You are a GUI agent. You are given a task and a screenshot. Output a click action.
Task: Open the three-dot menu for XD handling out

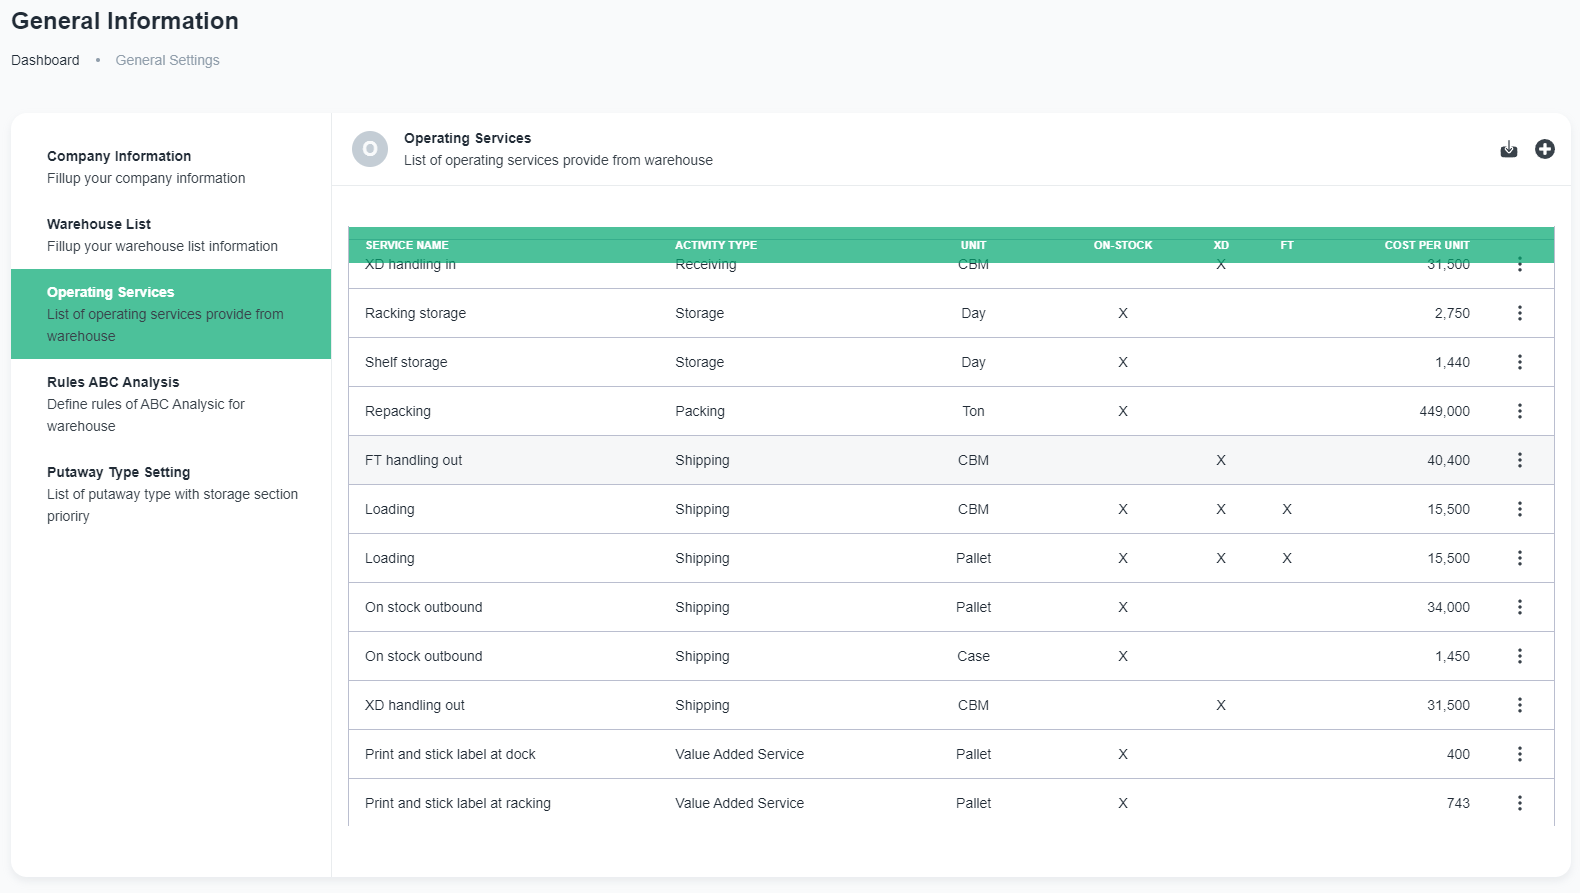[1519, 705]
